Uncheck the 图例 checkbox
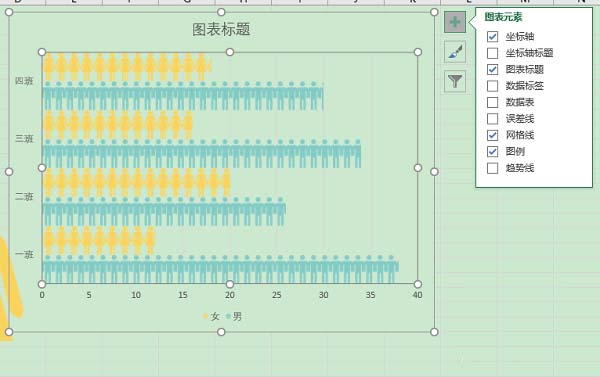 (492, 152)
